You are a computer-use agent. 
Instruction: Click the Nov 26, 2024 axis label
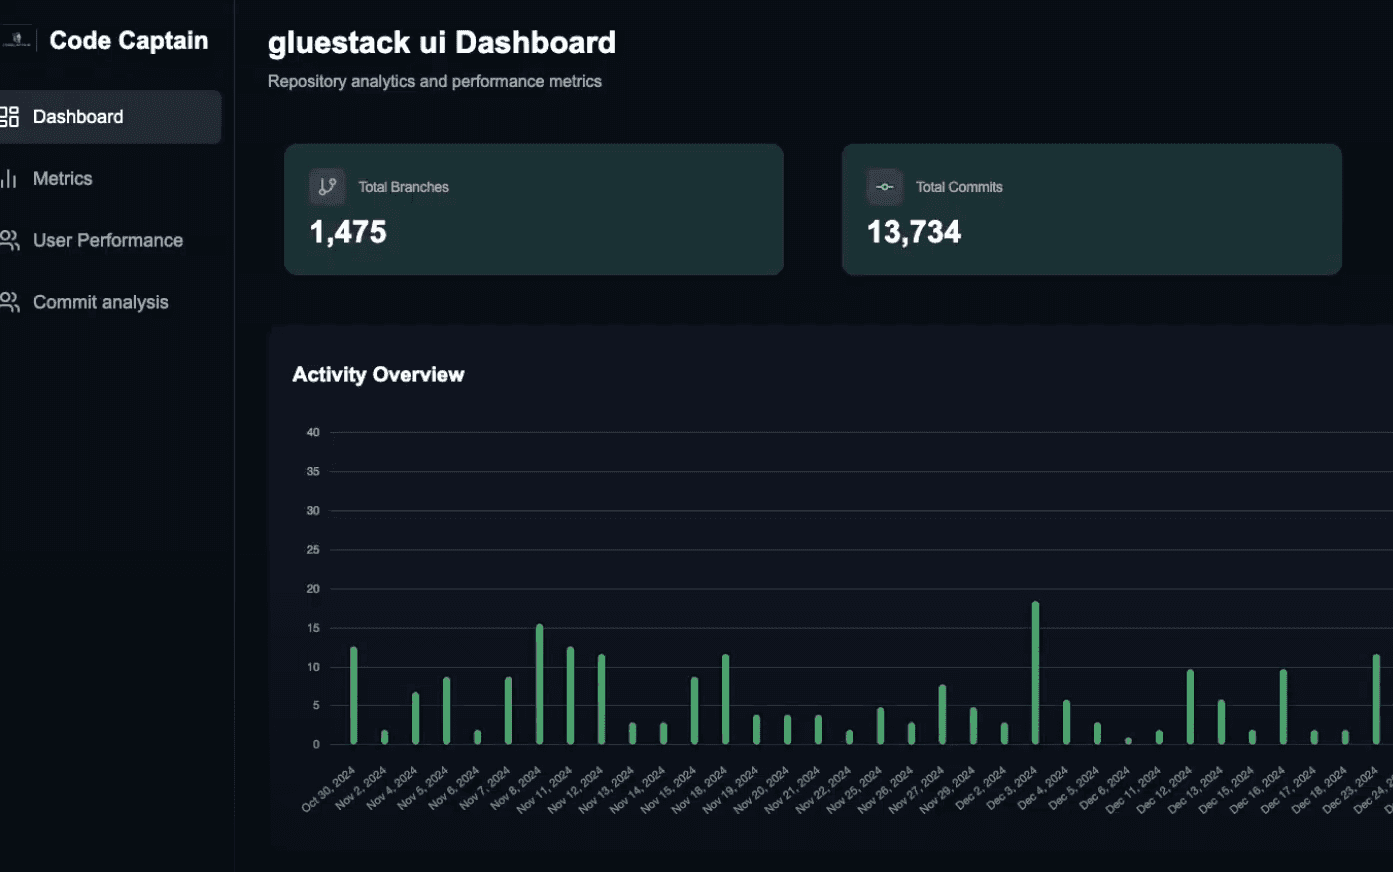pyautogui.click(x=886, y=790)
